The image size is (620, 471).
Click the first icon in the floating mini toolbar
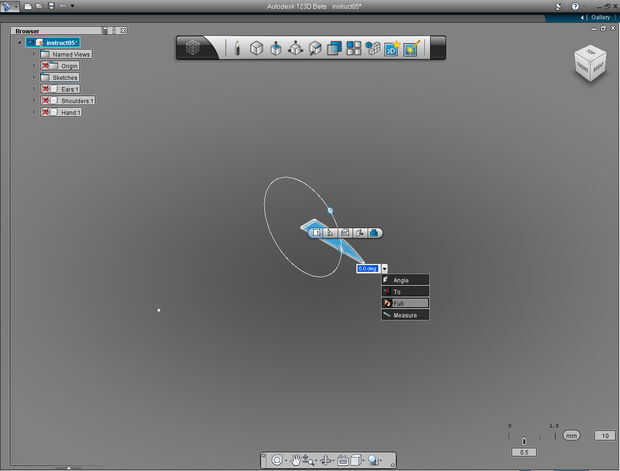(x=316, y=233)
